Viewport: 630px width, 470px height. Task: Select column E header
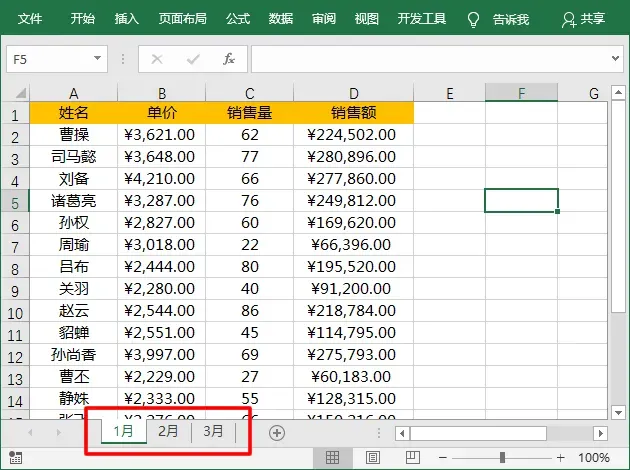450,93
